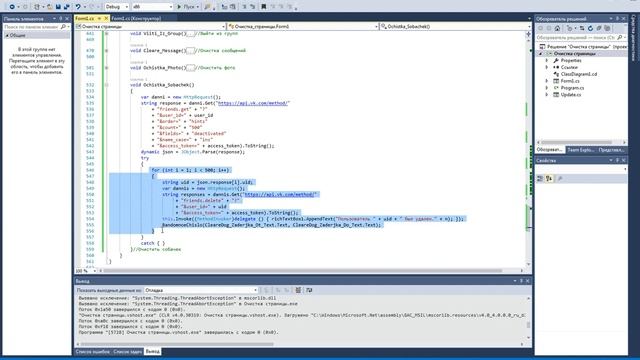Screen dimensions: 640x360
Task: Expand collapsed Cleare_Message method
Action: click(x=107, y=51)
